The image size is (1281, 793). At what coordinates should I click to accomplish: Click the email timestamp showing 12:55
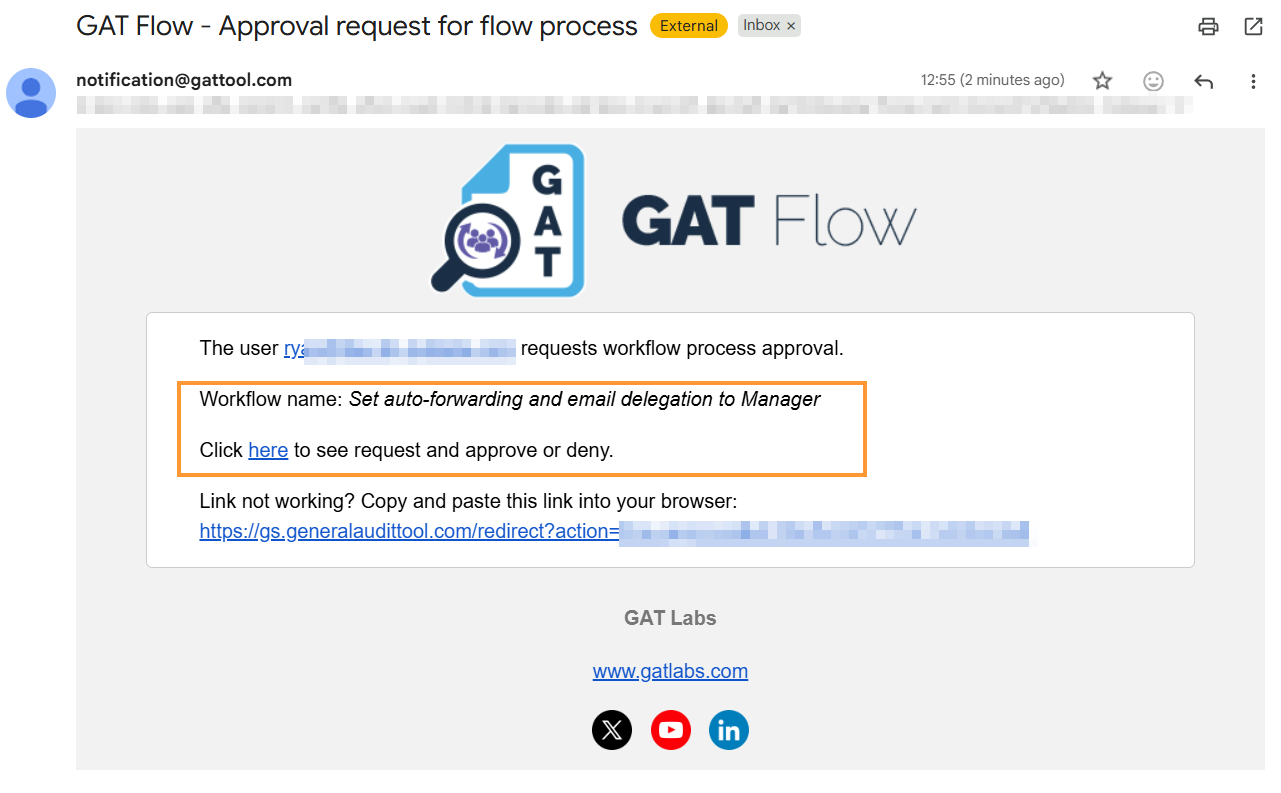click(x=992, y=80)
